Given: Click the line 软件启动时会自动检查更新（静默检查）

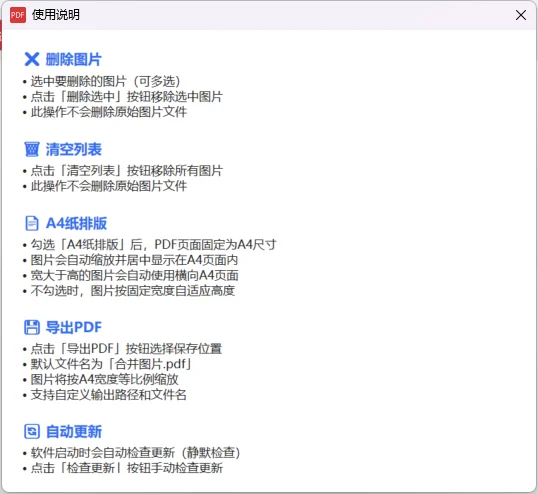Looking at the screenshot, I should (x=135, y=453).
